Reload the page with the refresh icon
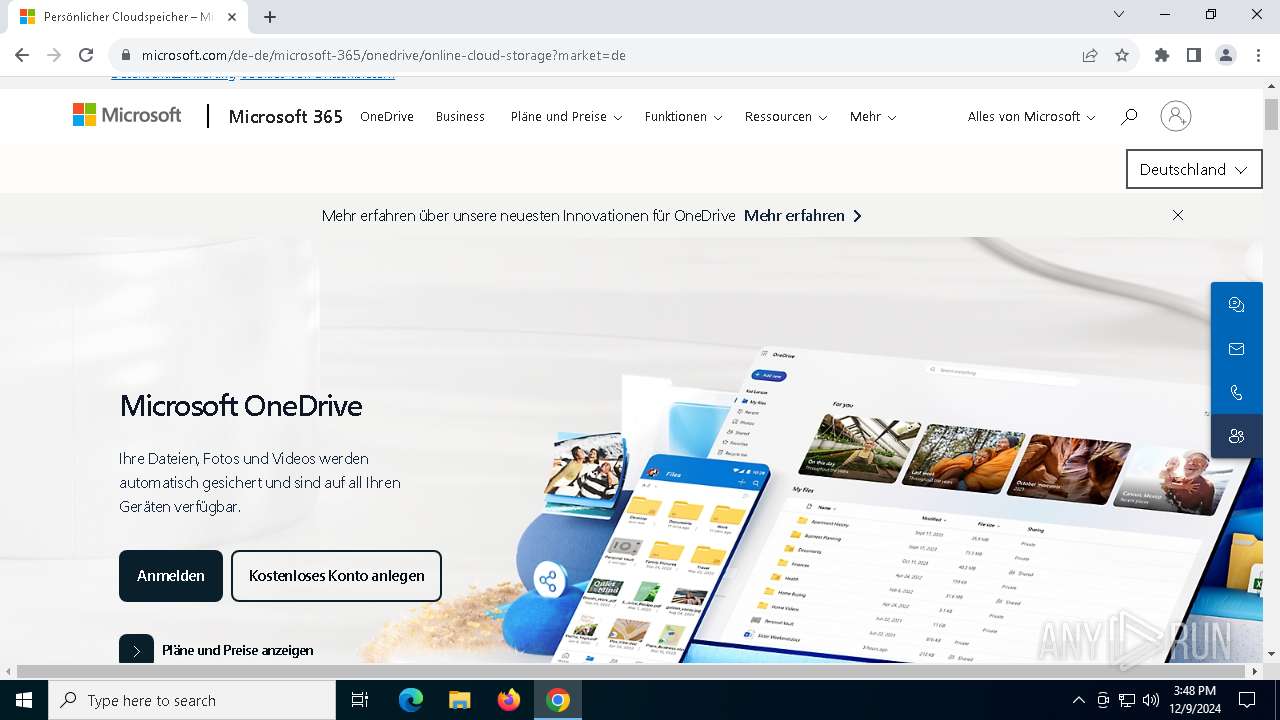The width and height of the screenshot is (1280, 720). coord(86,55)
